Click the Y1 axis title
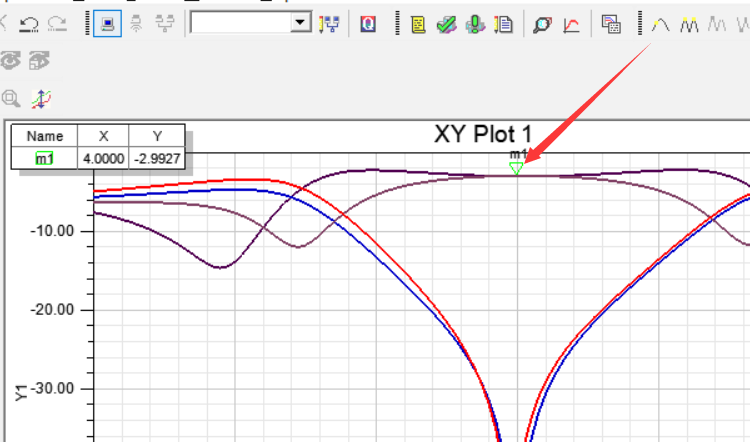 21,392
